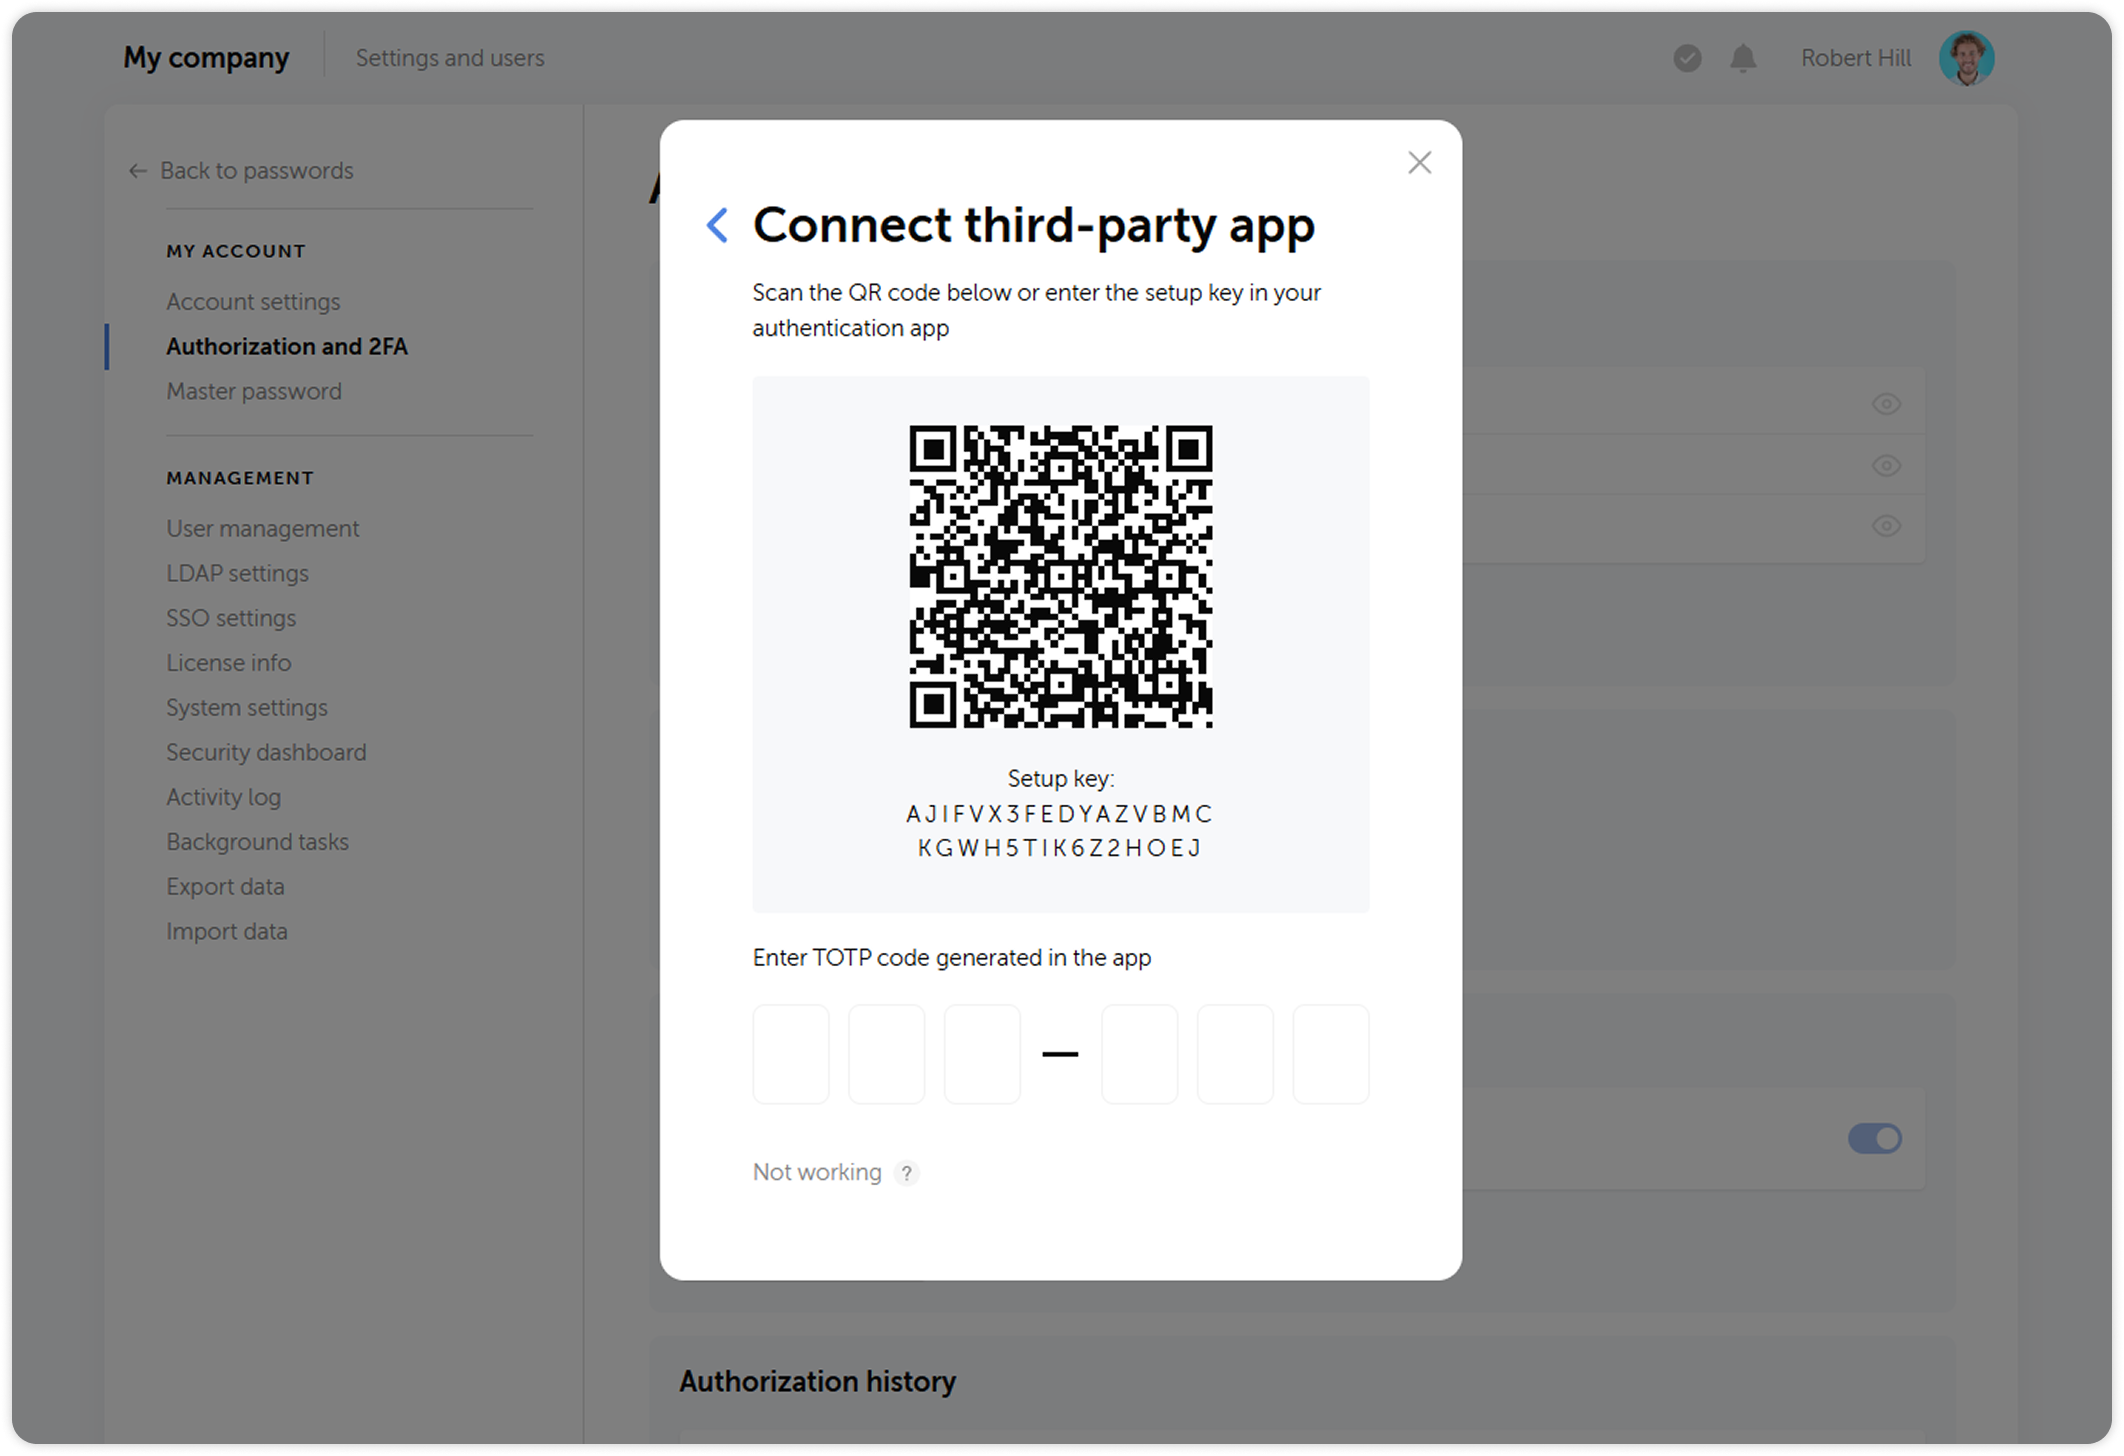This screenshot has width=2124, height=1456.
Task: Focus the second TOTP digit field
Action: [x=886, y=1054]
